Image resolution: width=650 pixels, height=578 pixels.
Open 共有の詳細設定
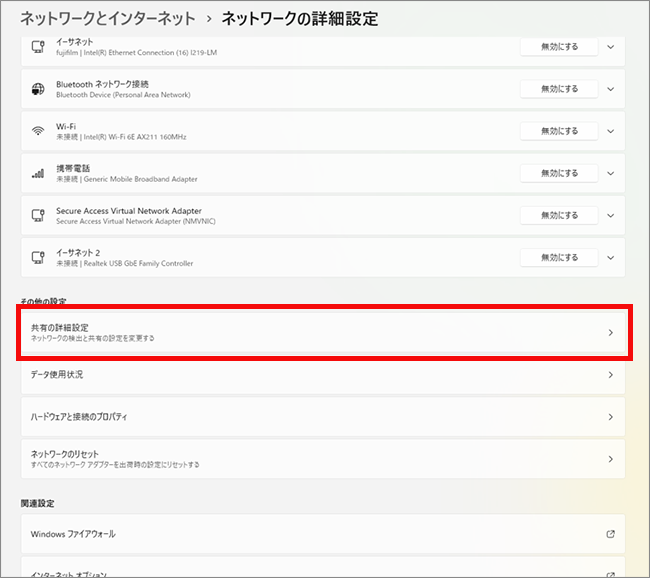323,333
